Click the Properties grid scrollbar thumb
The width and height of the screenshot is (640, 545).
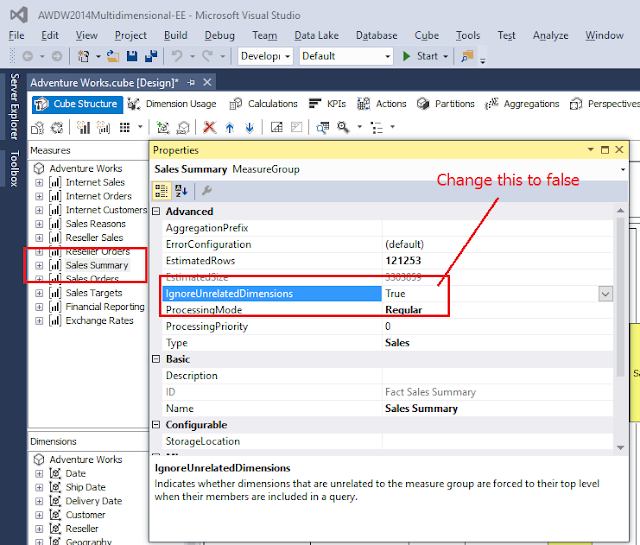pyautogui.click(x=620, y=297)
